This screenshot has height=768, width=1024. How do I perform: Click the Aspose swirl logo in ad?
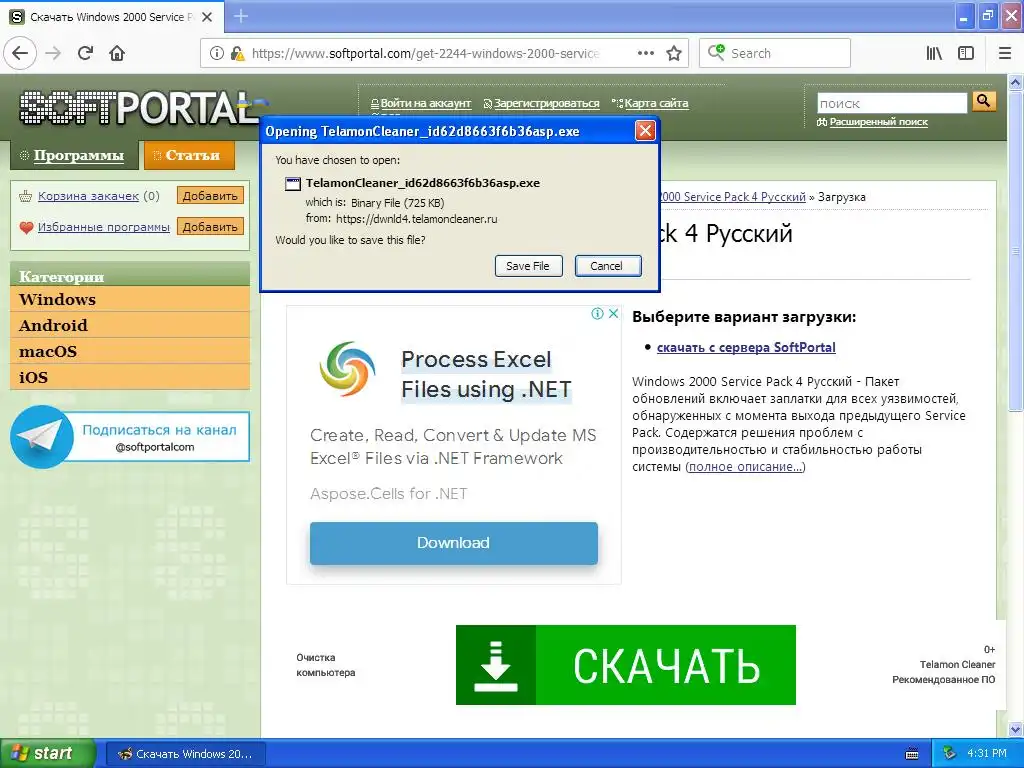(347, 369)
